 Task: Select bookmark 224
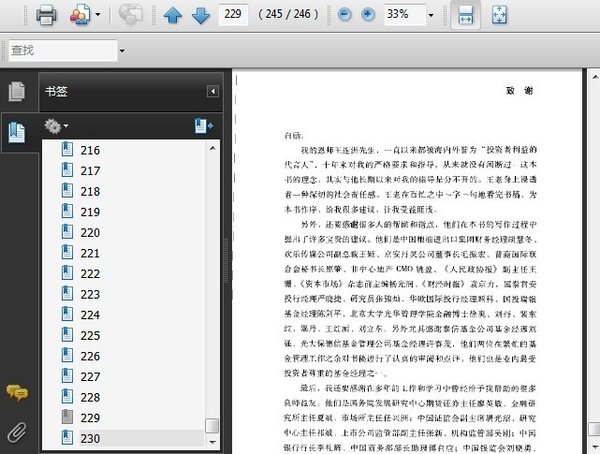(x=90, y=315)
